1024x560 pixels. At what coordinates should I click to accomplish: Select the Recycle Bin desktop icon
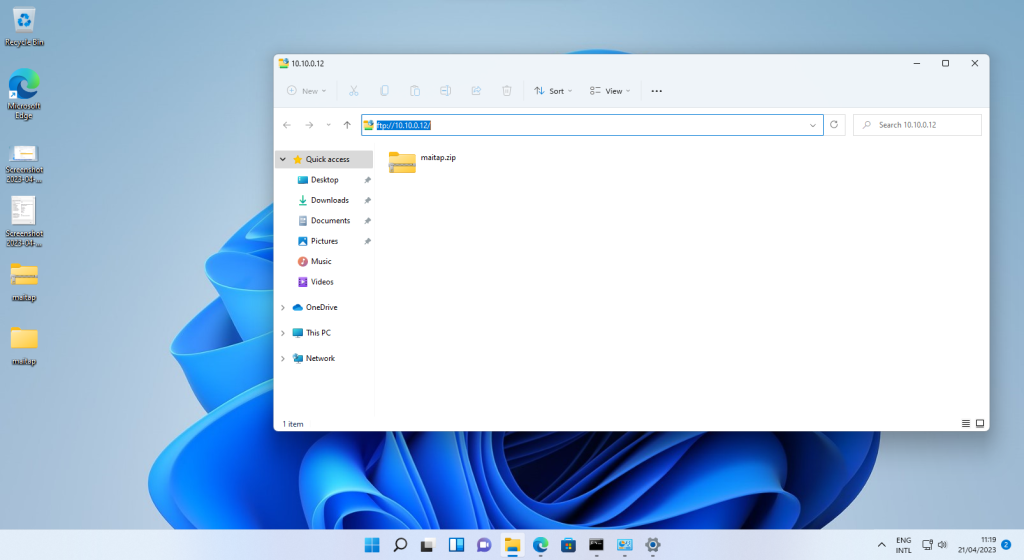pyautogui.click(x=24, y=26)
